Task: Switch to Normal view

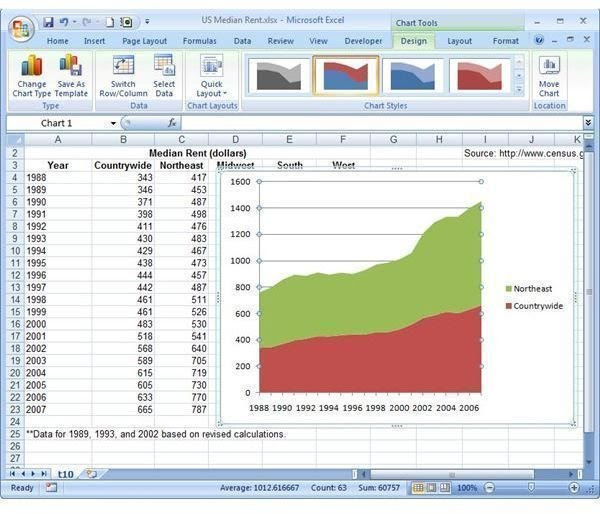Action: point(418,488)
